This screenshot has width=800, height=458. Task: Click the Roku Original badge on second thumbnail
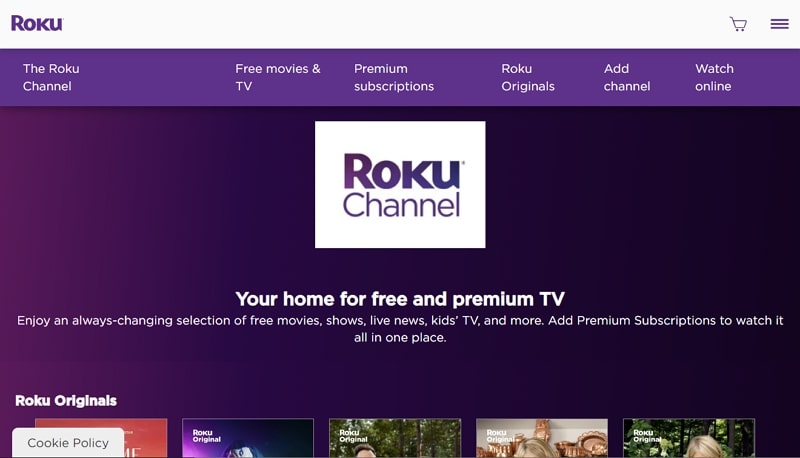click(207, 436)
